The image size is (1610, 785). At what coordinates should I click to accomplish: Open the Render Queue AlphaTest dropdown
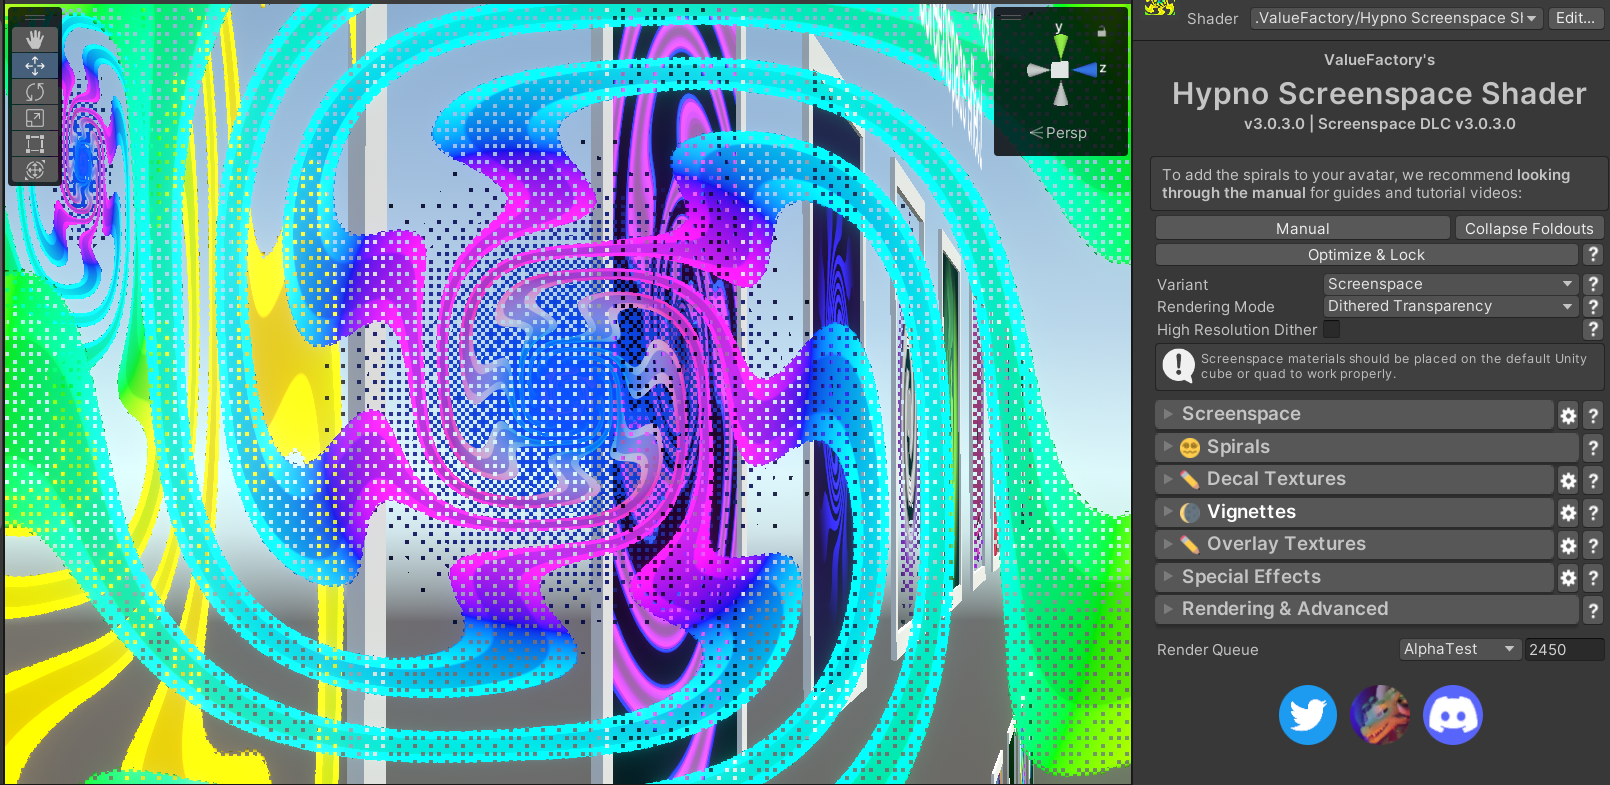pos(1460,649)
